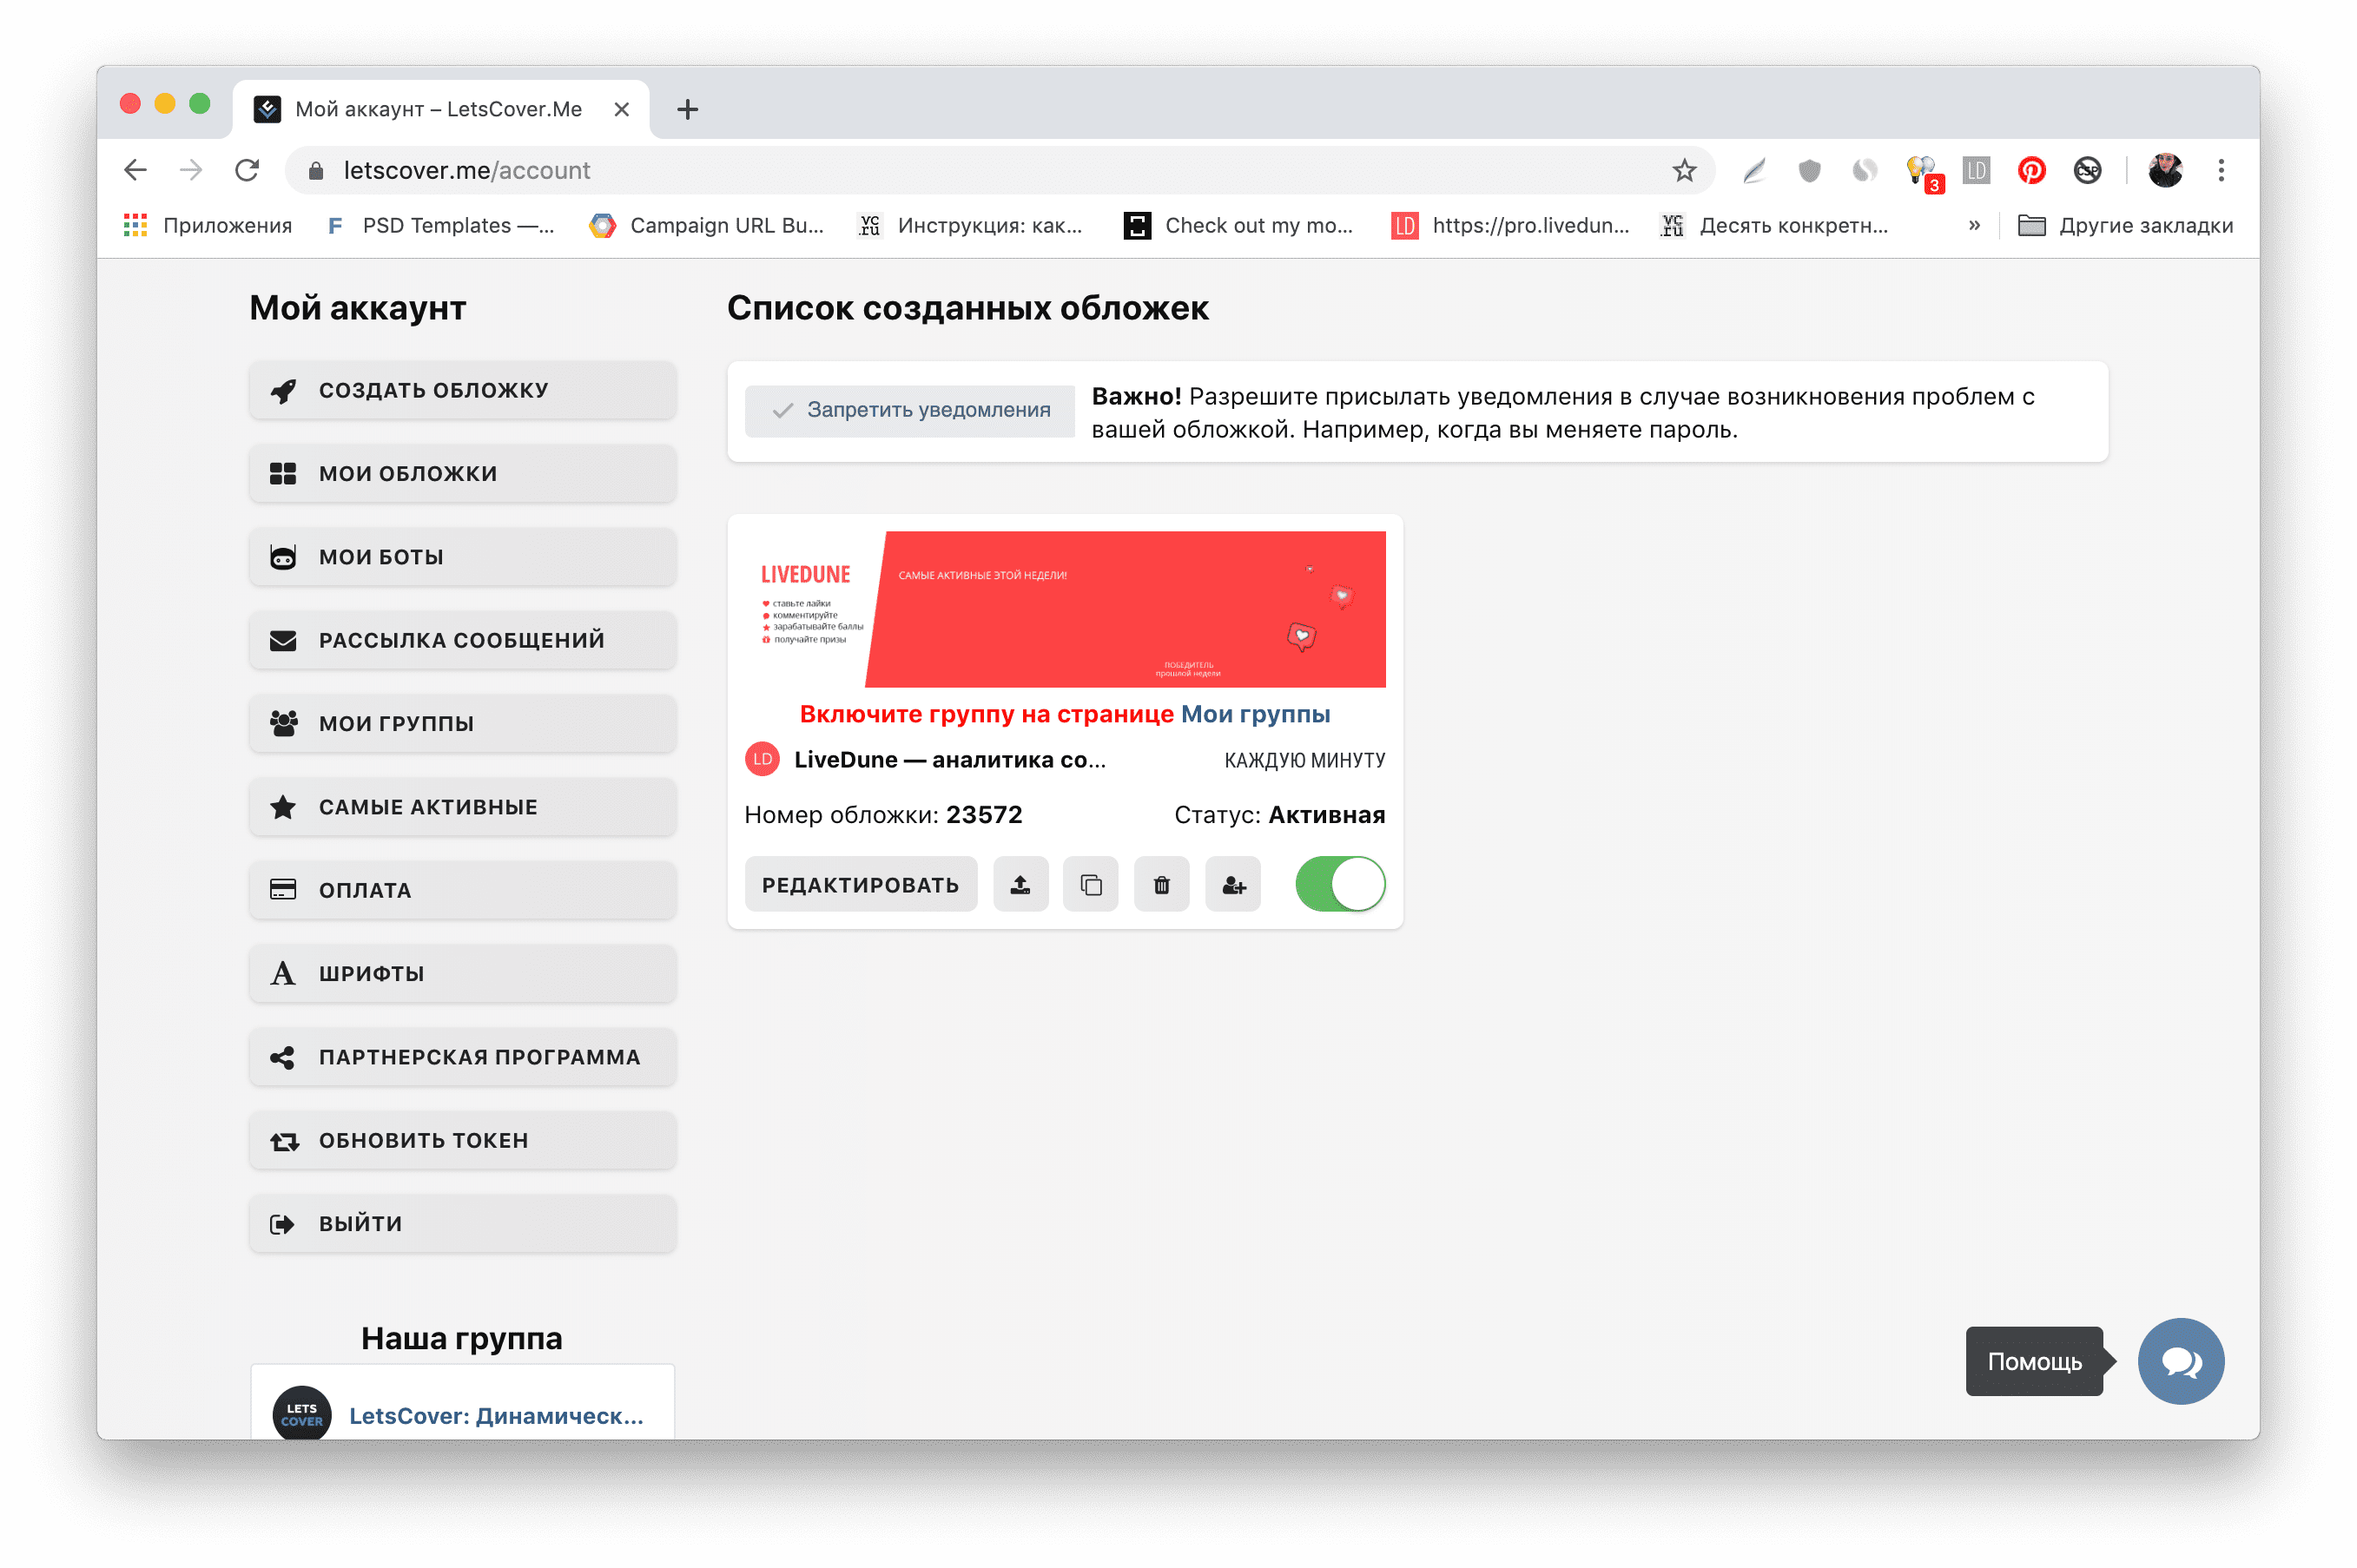
Task: Select the Мой аккаунт – LetsCover.Me tab
Action: tap(440, 109)
